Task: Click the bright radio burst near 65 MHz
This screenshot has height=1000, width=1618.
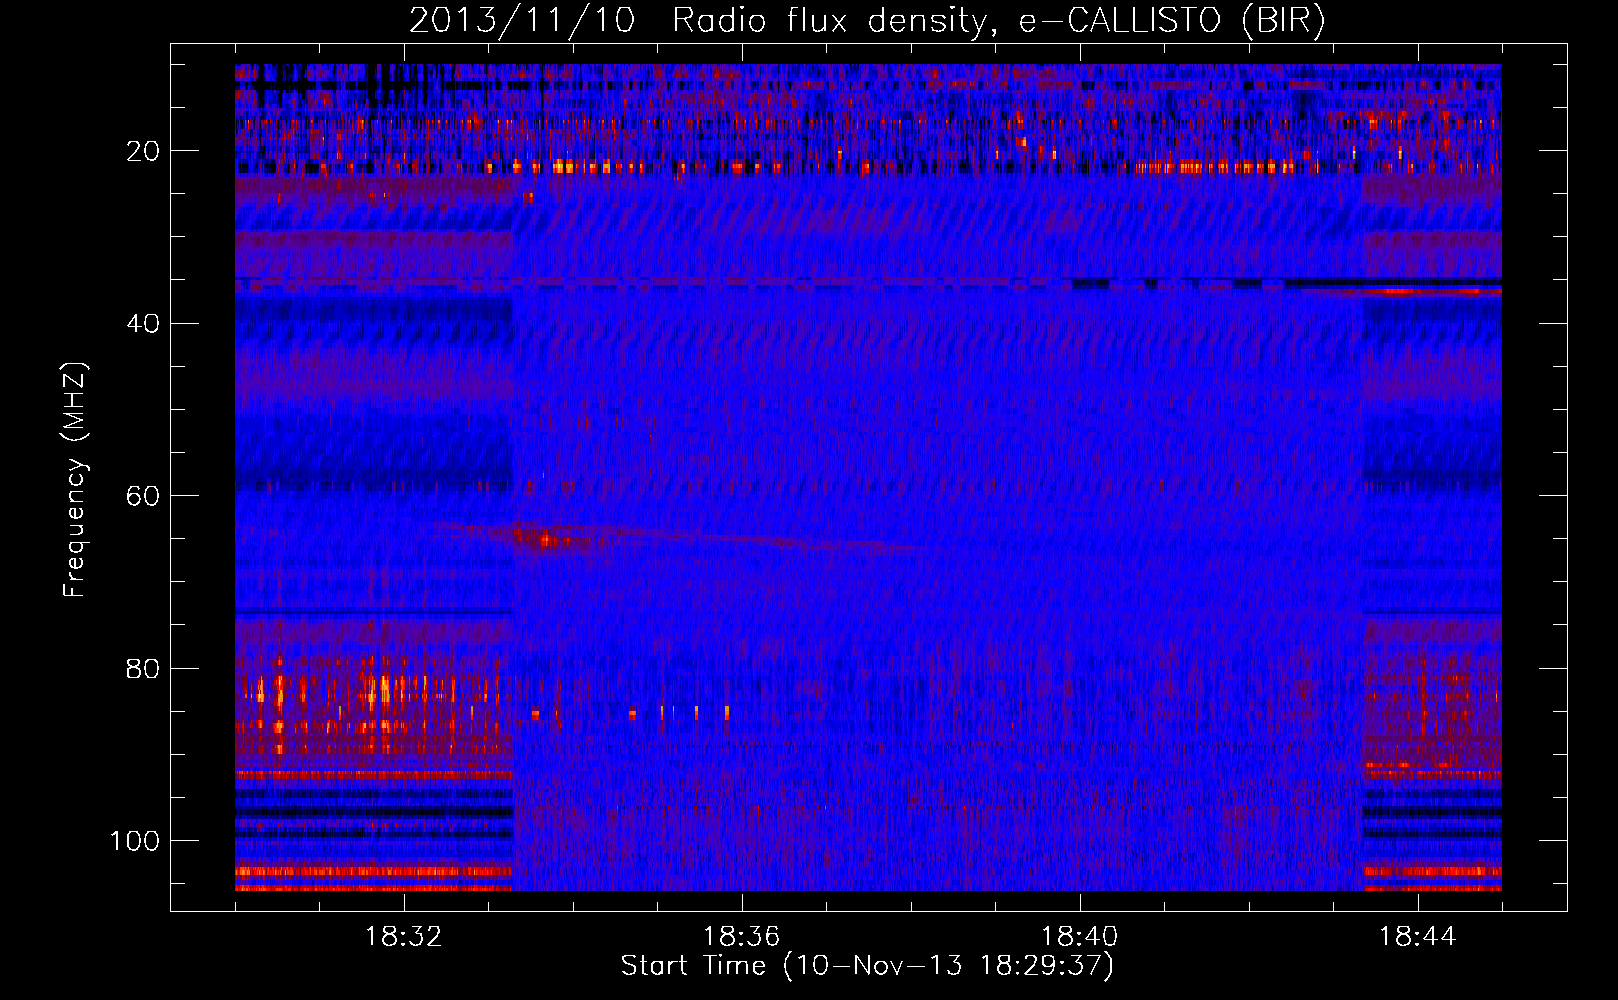Action: point(548,540)
